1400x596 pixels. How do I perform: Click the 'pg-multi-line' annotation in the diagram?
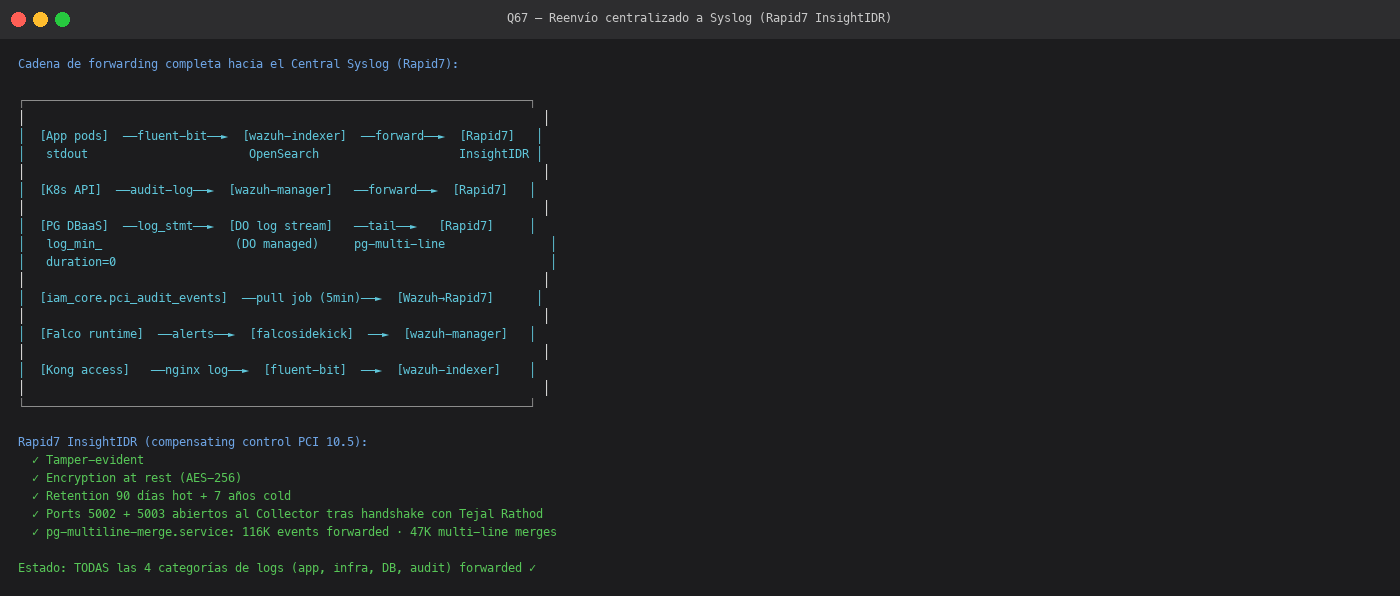(x=399, y=244)
